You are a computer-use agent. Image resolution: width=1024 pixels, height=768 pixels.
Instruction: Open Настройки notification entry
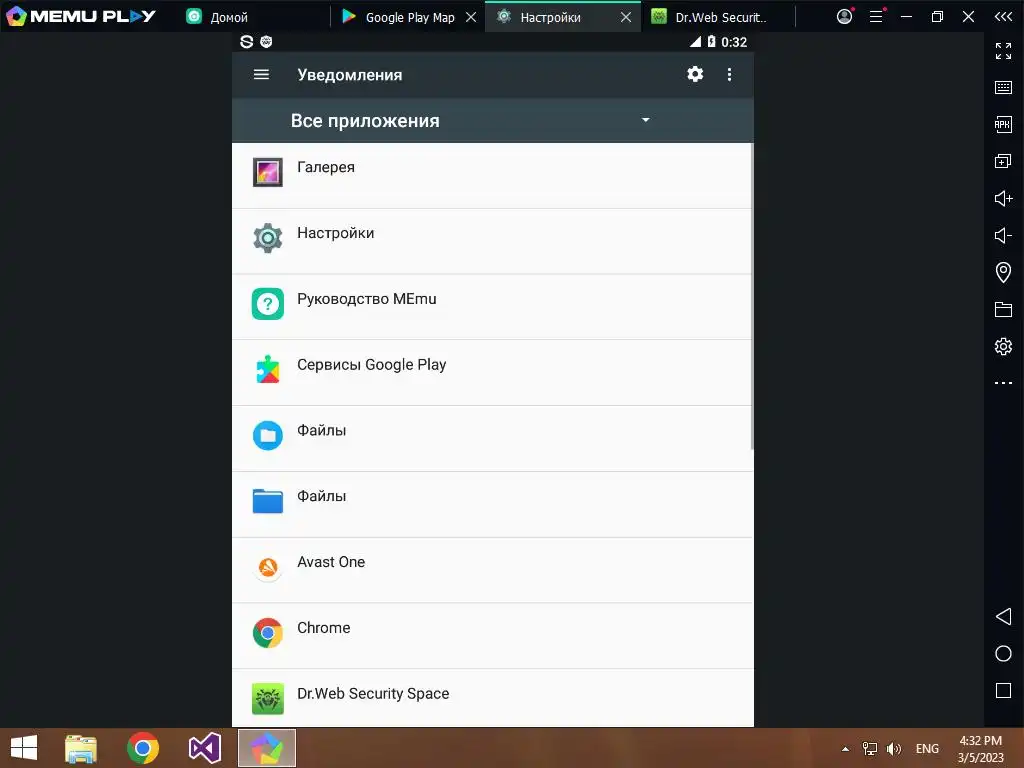point(492,242)
